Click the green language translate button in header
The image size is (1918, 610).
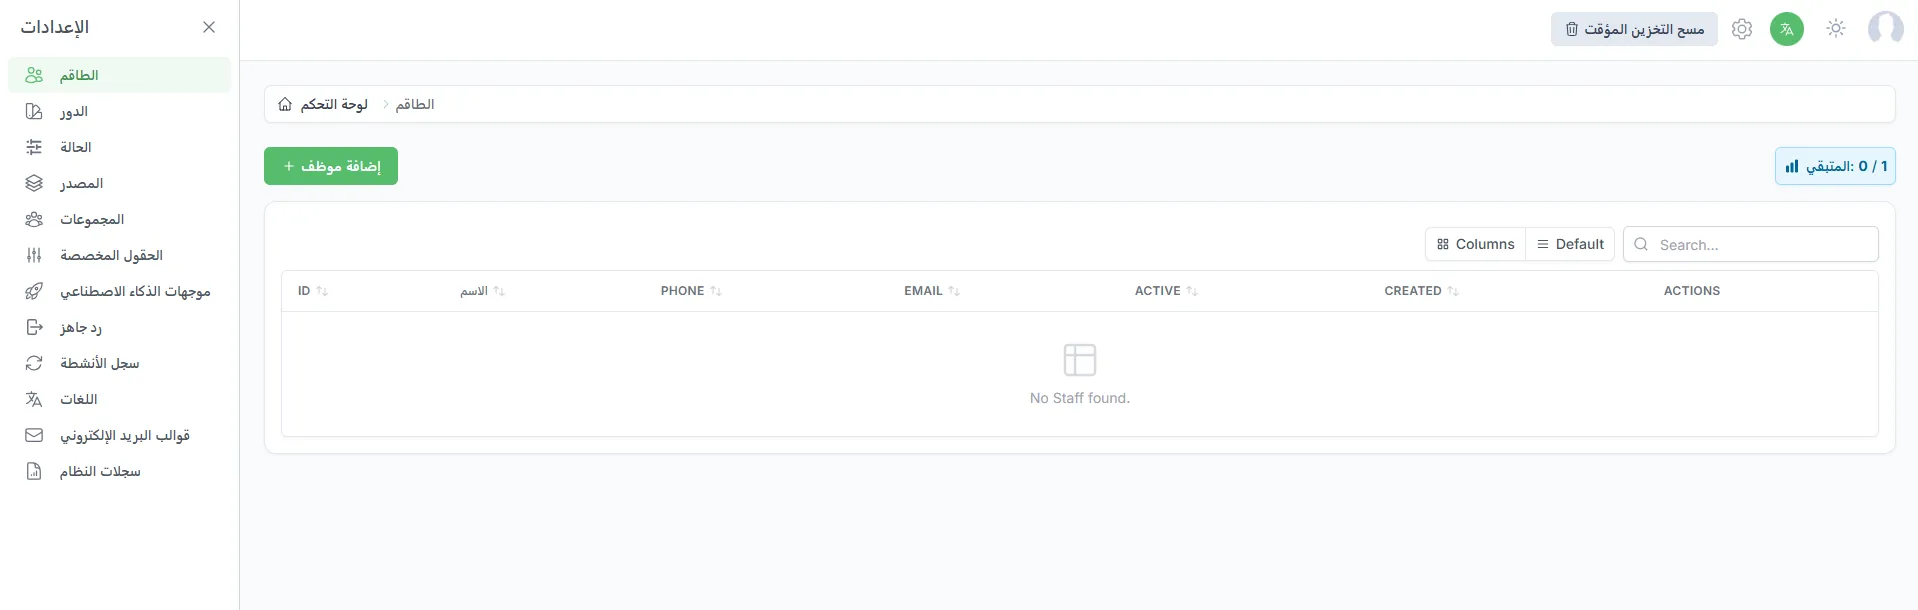pos(1787,29)
